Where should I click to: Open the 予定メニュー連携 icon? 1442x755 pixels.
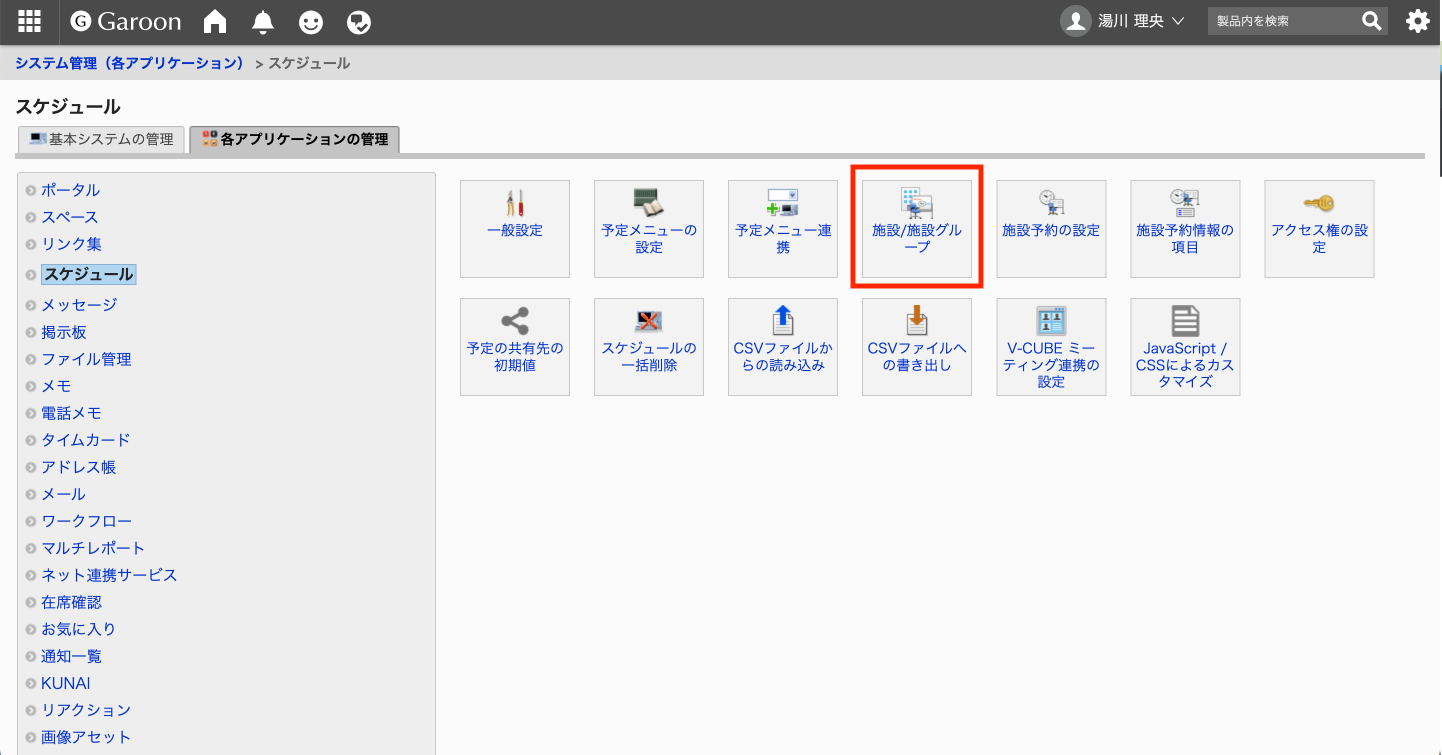(x=782, y=228)
